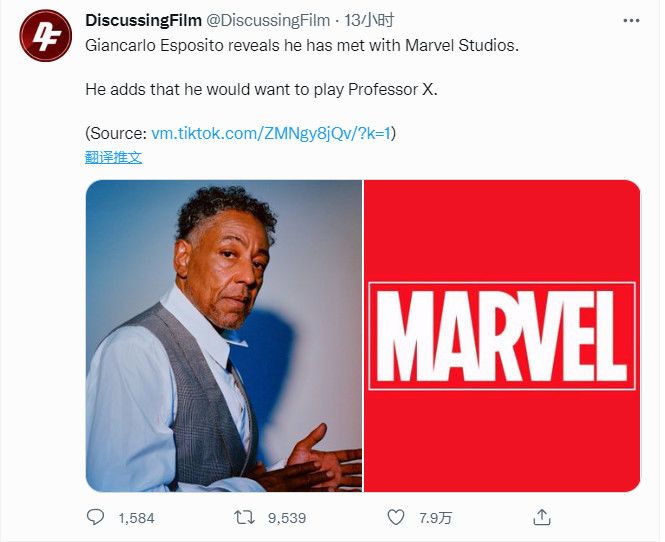This screenshot has width=665, height=542.
Task: Click the white MARVEL lettering in the logo
Action: 501,337
